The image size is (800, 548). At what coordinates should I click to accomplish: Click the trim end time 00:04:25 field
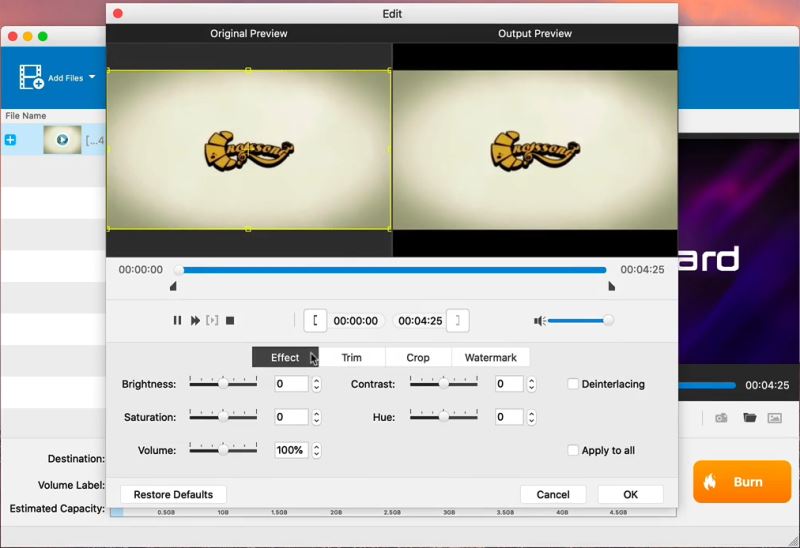click(x=420, y=320)
